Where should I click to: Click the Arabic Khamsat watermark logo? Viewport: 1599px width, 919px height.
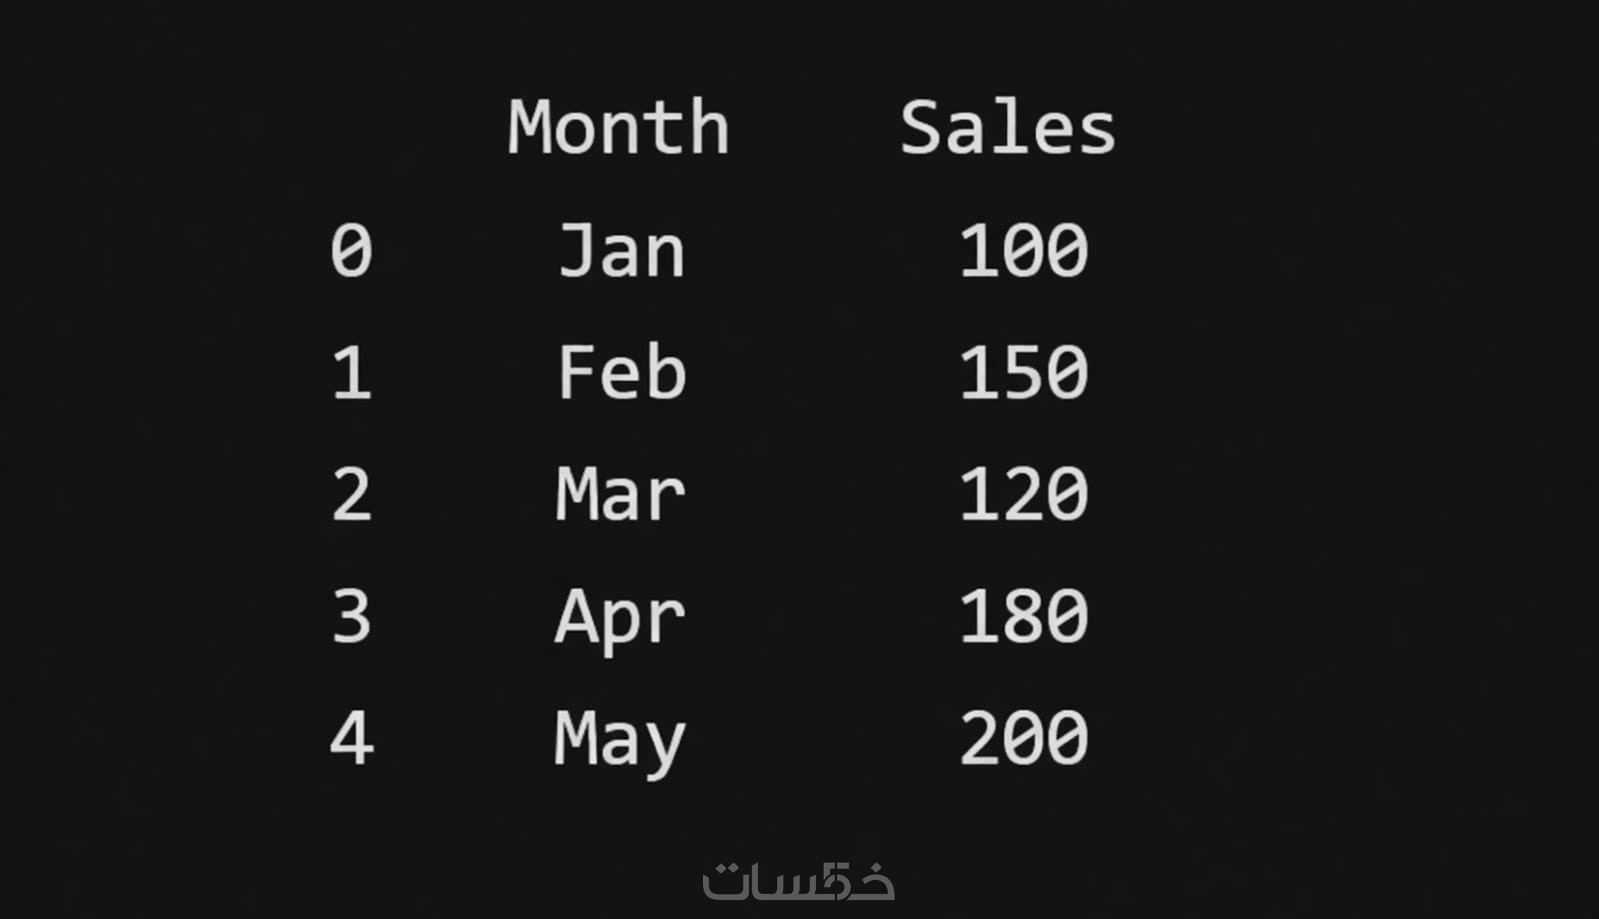click(798, 881)
